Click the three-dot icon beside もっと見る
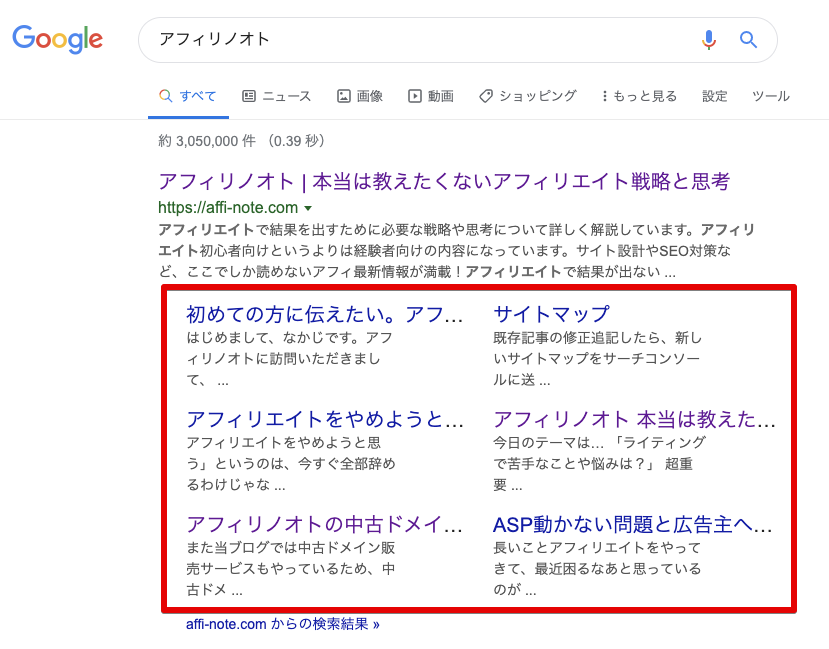829x649 pixels. point(603,96)
